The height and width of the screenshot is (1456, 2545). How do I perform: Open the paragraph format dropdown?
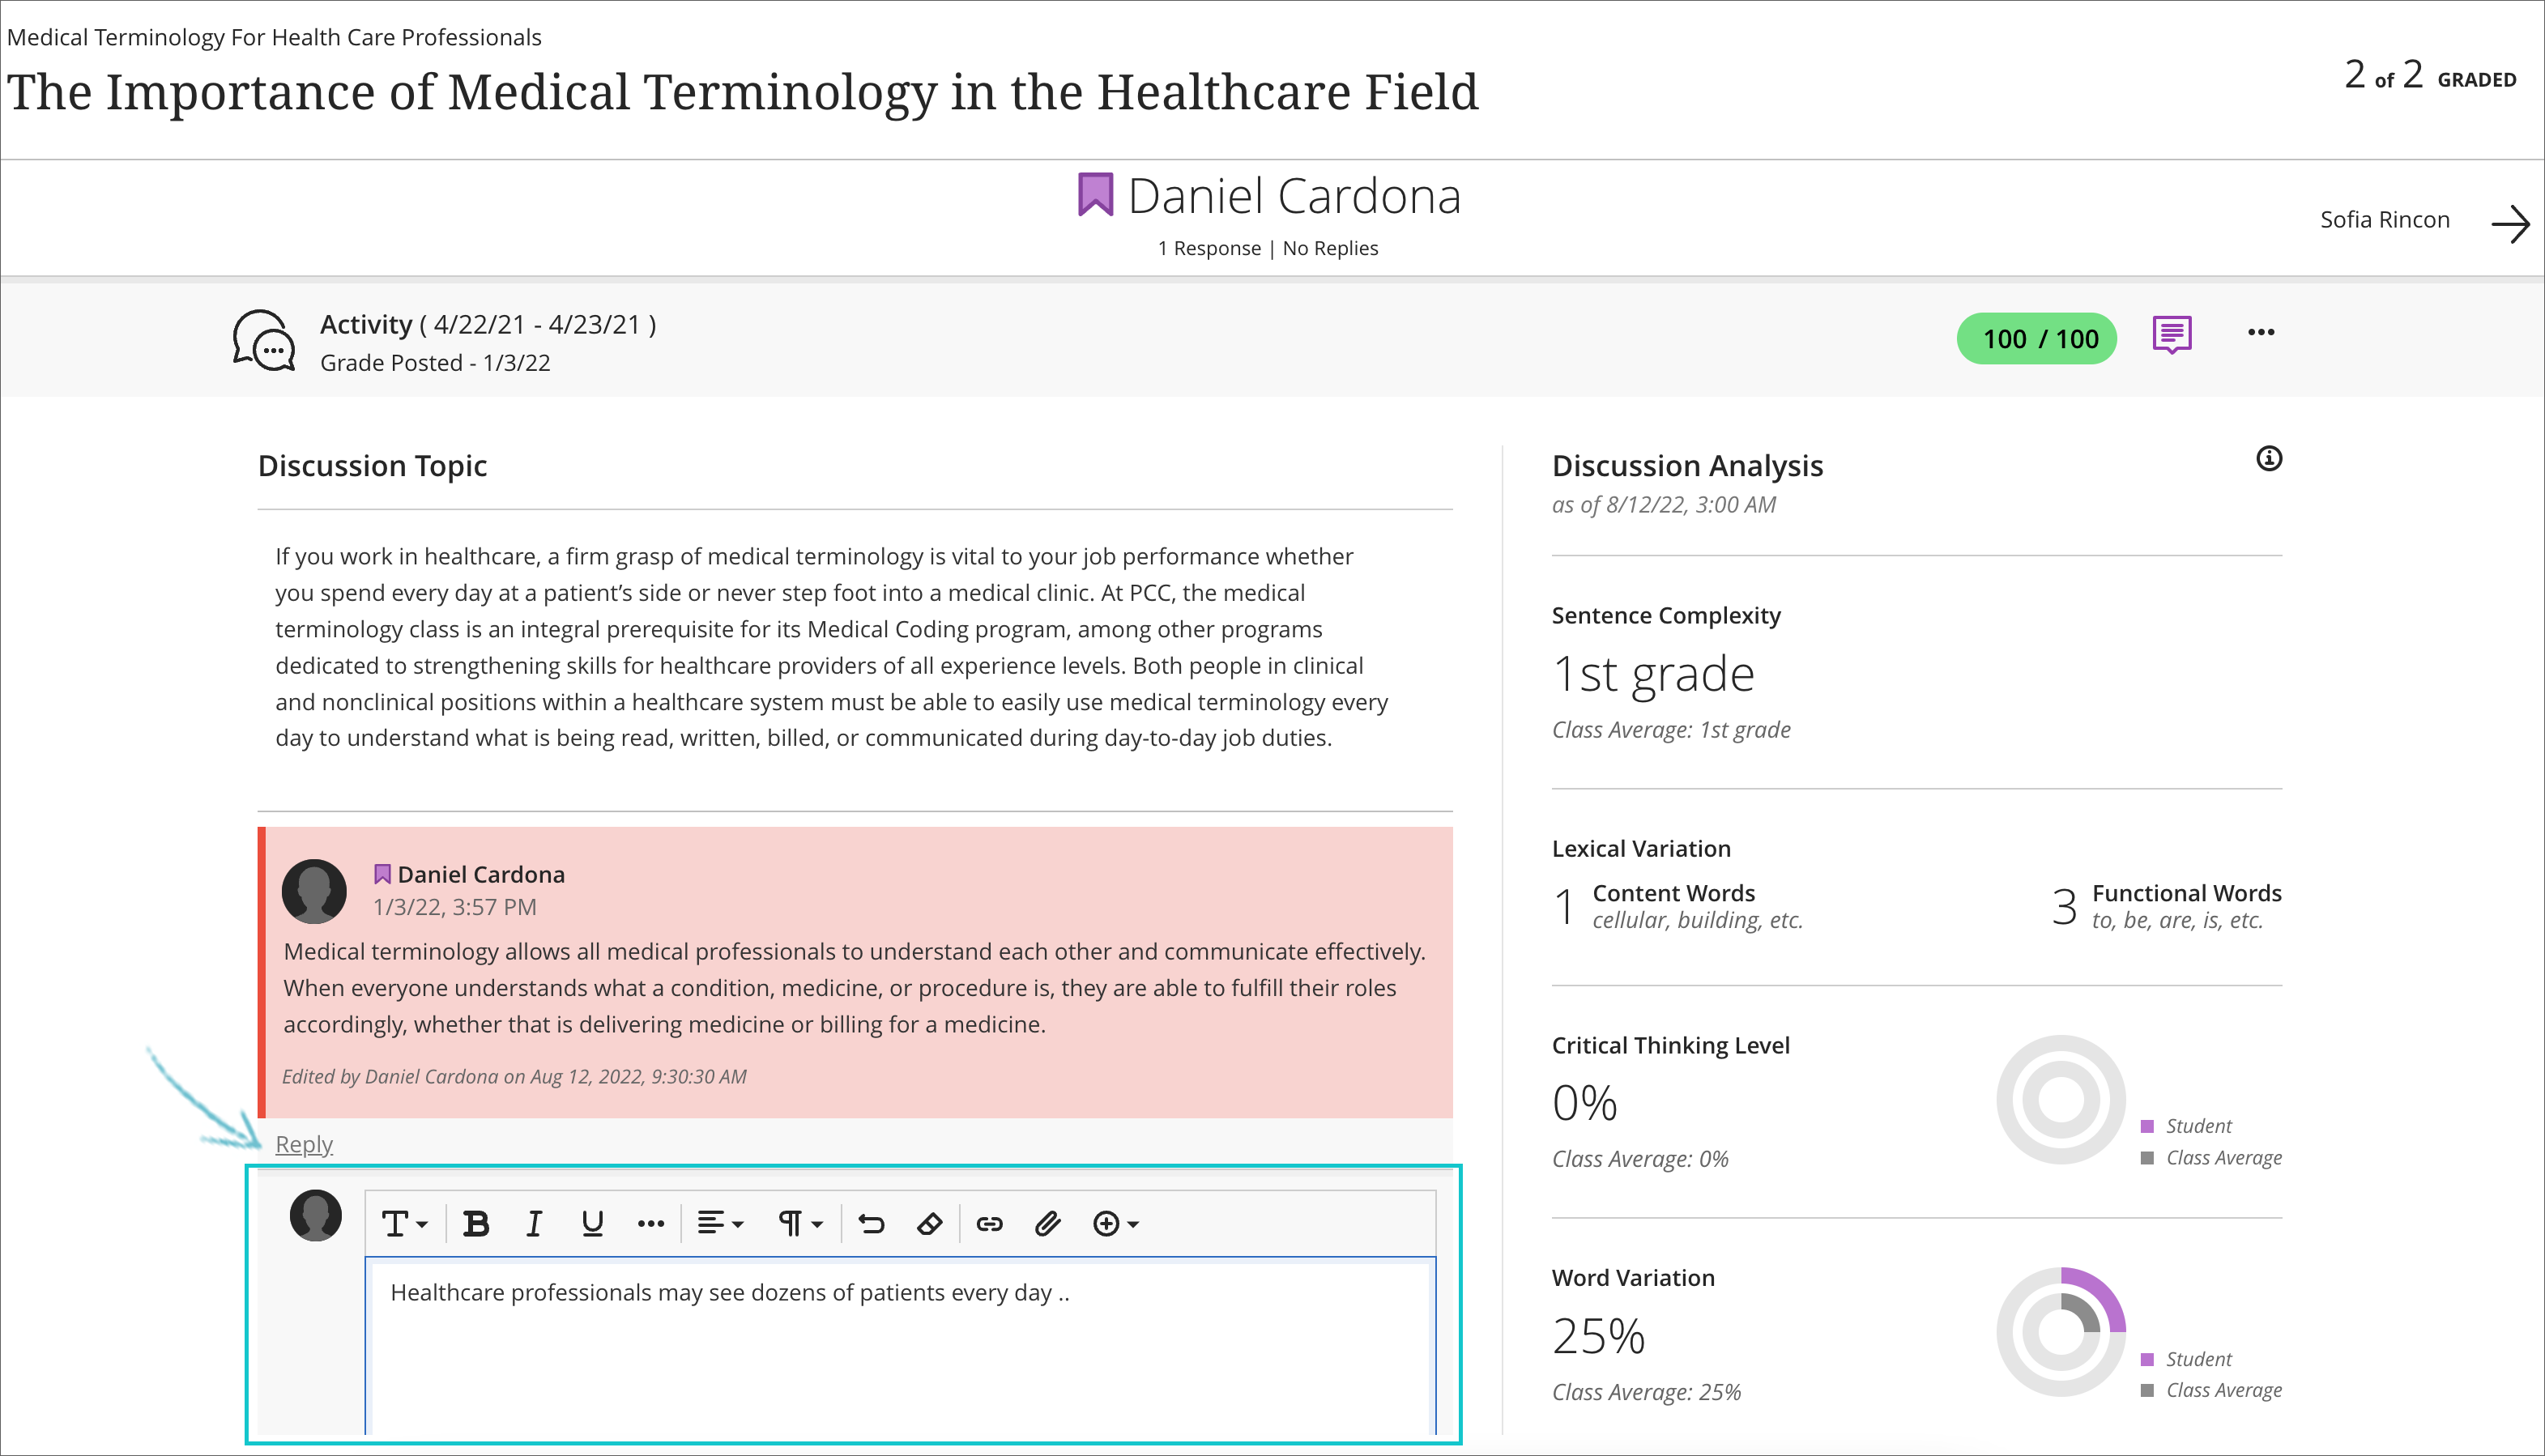click(799, 1223)
